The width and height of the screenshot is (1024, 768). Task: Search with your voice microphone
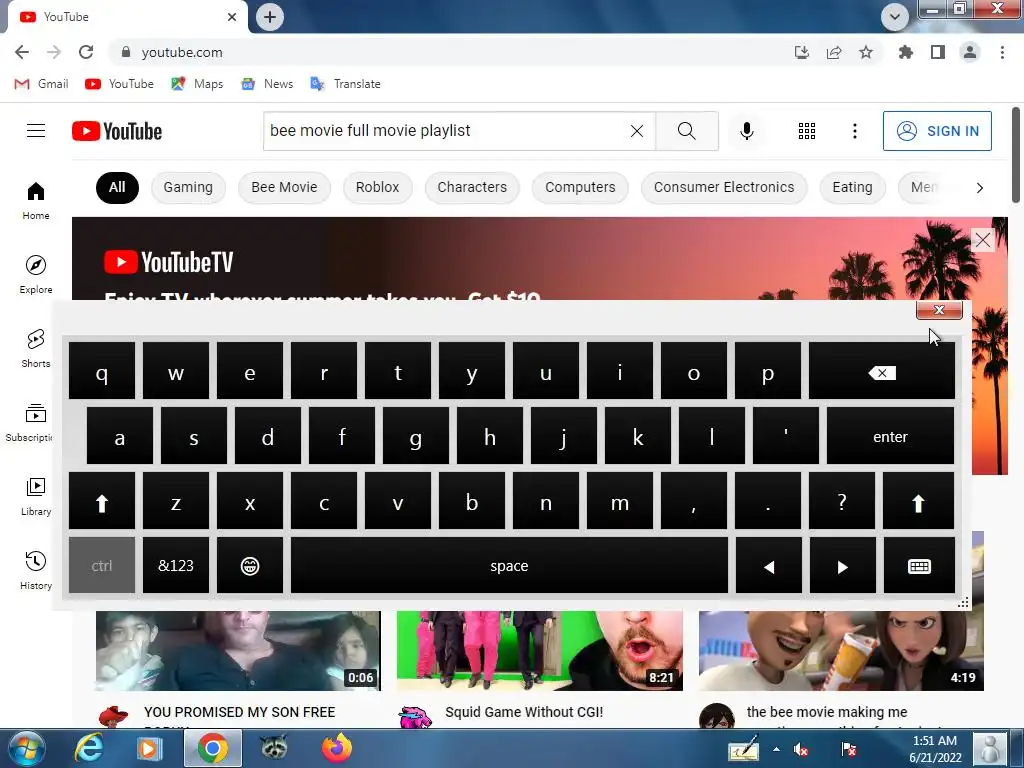click(x=746, y=131)
